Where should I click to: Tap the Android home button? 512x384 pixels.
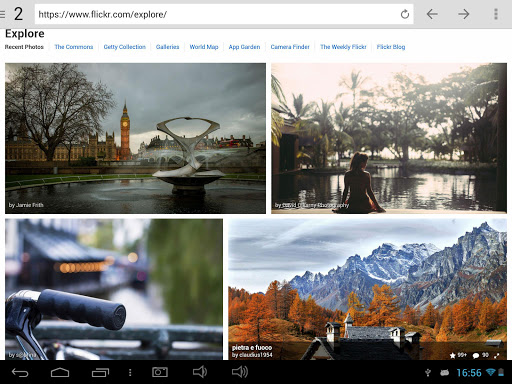click(x=60, y=372)
